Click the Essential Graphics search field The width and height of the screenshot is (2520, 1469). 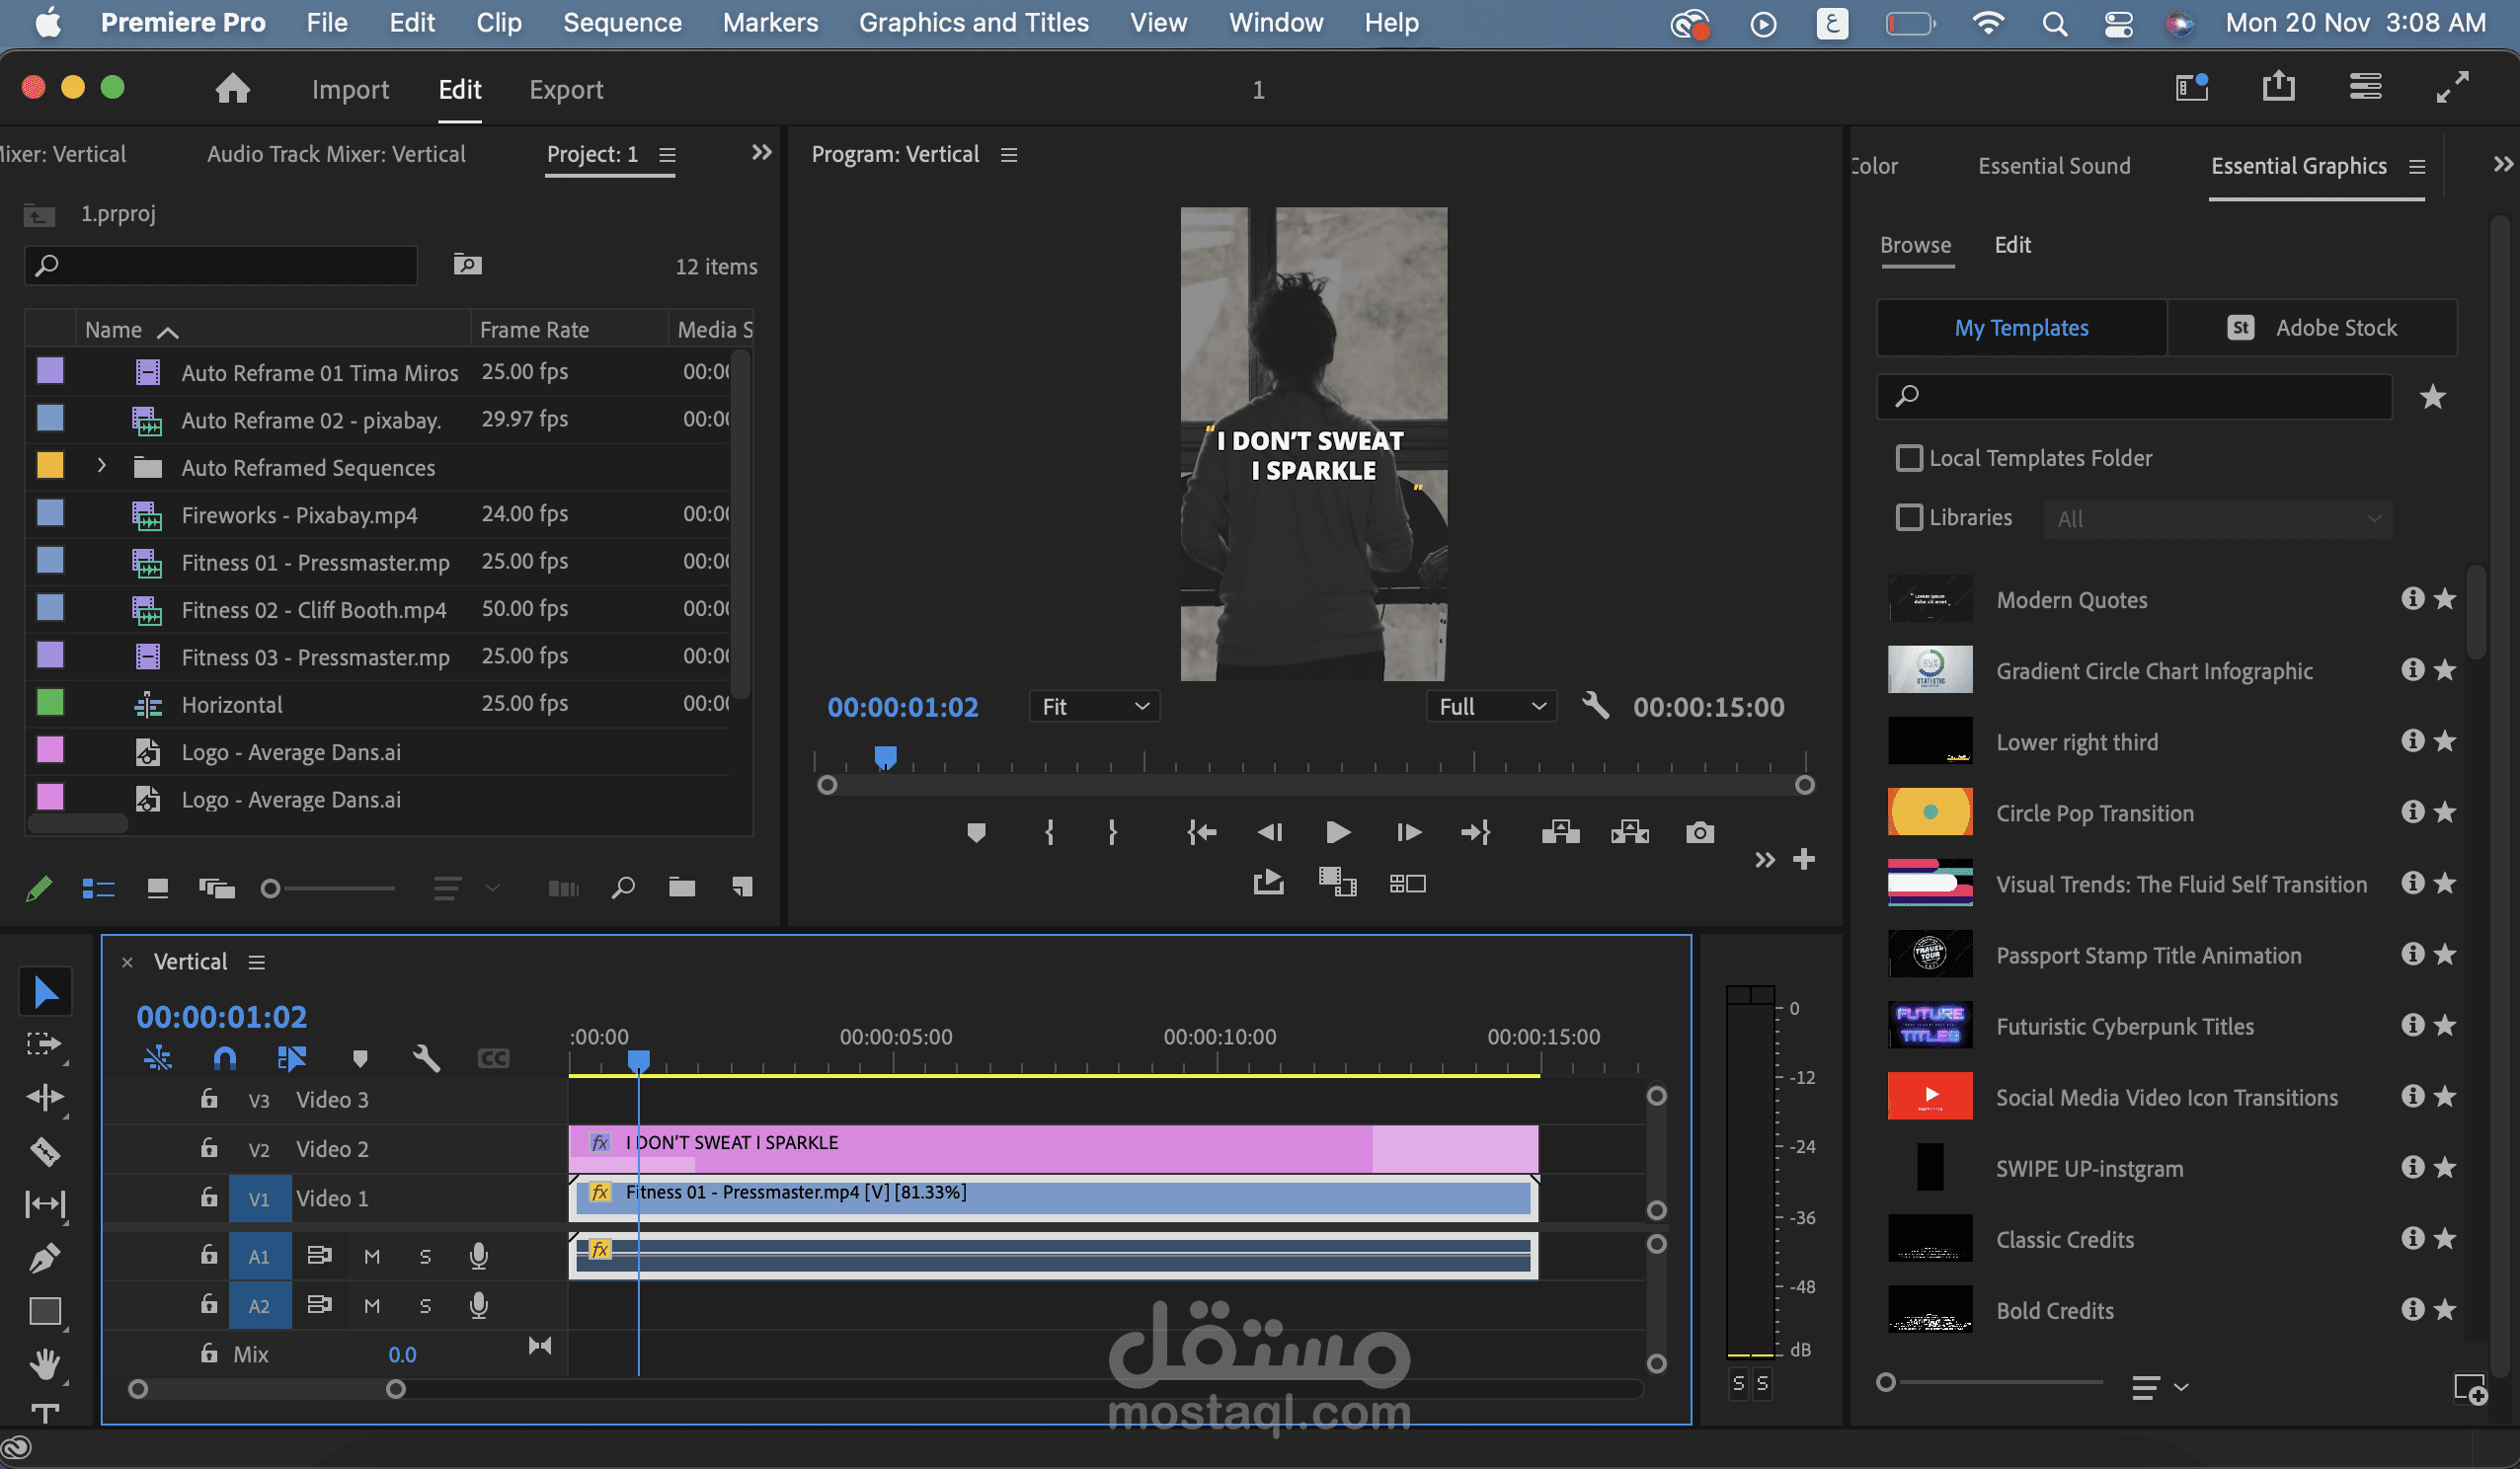point(2134,396)
